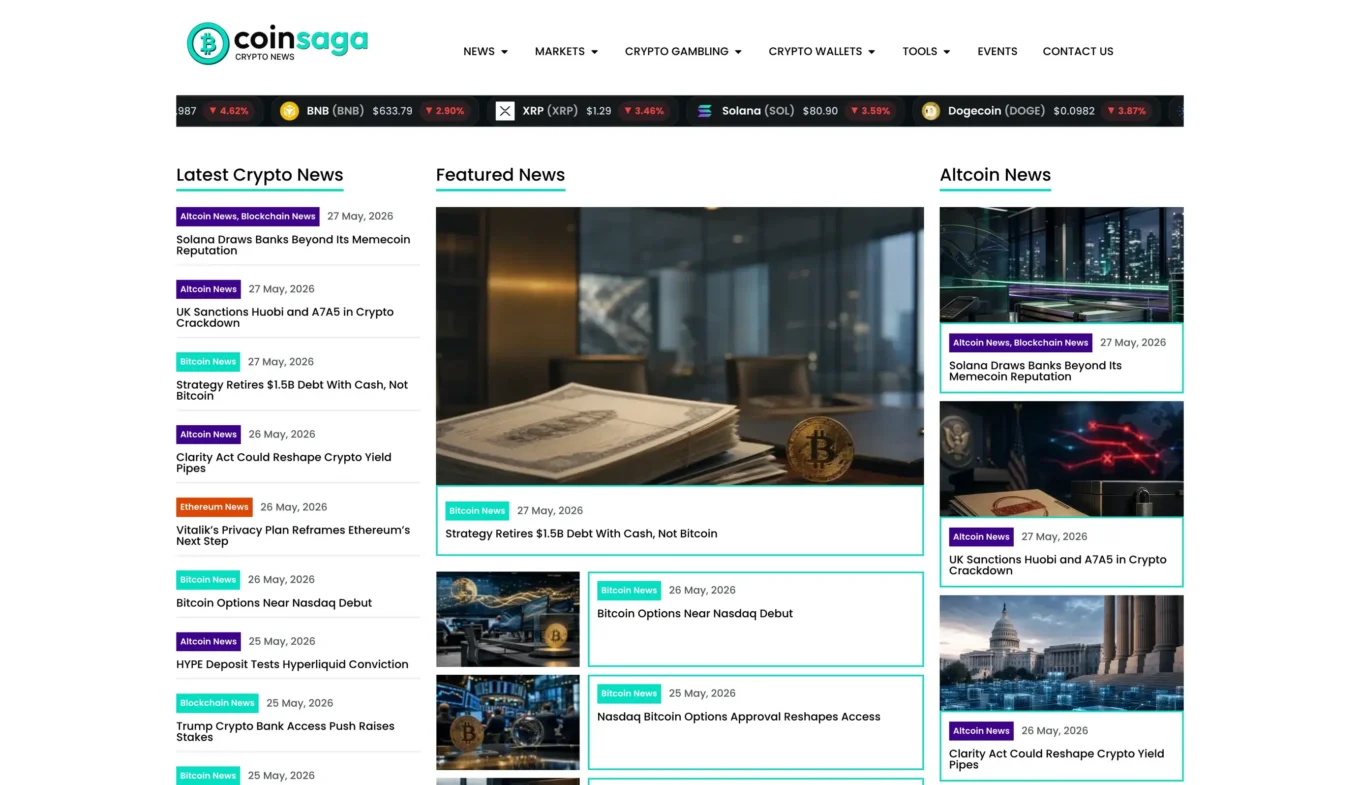
Task: Click Altcoin sidebar Capitol building image
Action: [1062, 652]
